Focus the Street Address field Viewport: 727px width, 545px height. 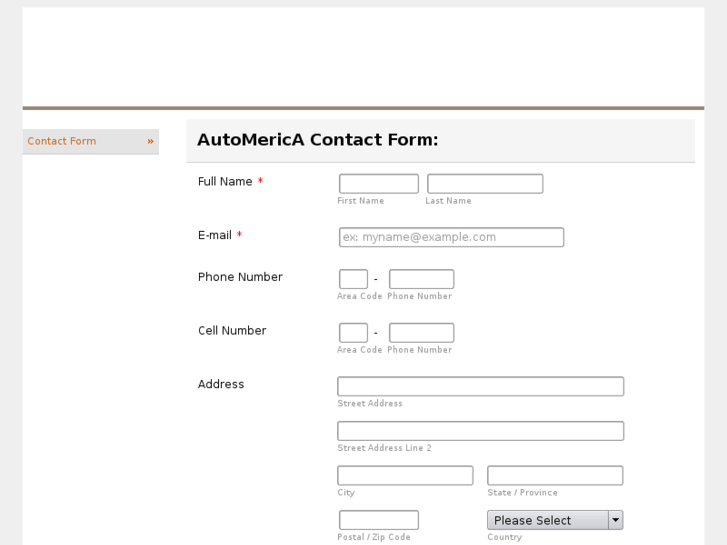480,386
